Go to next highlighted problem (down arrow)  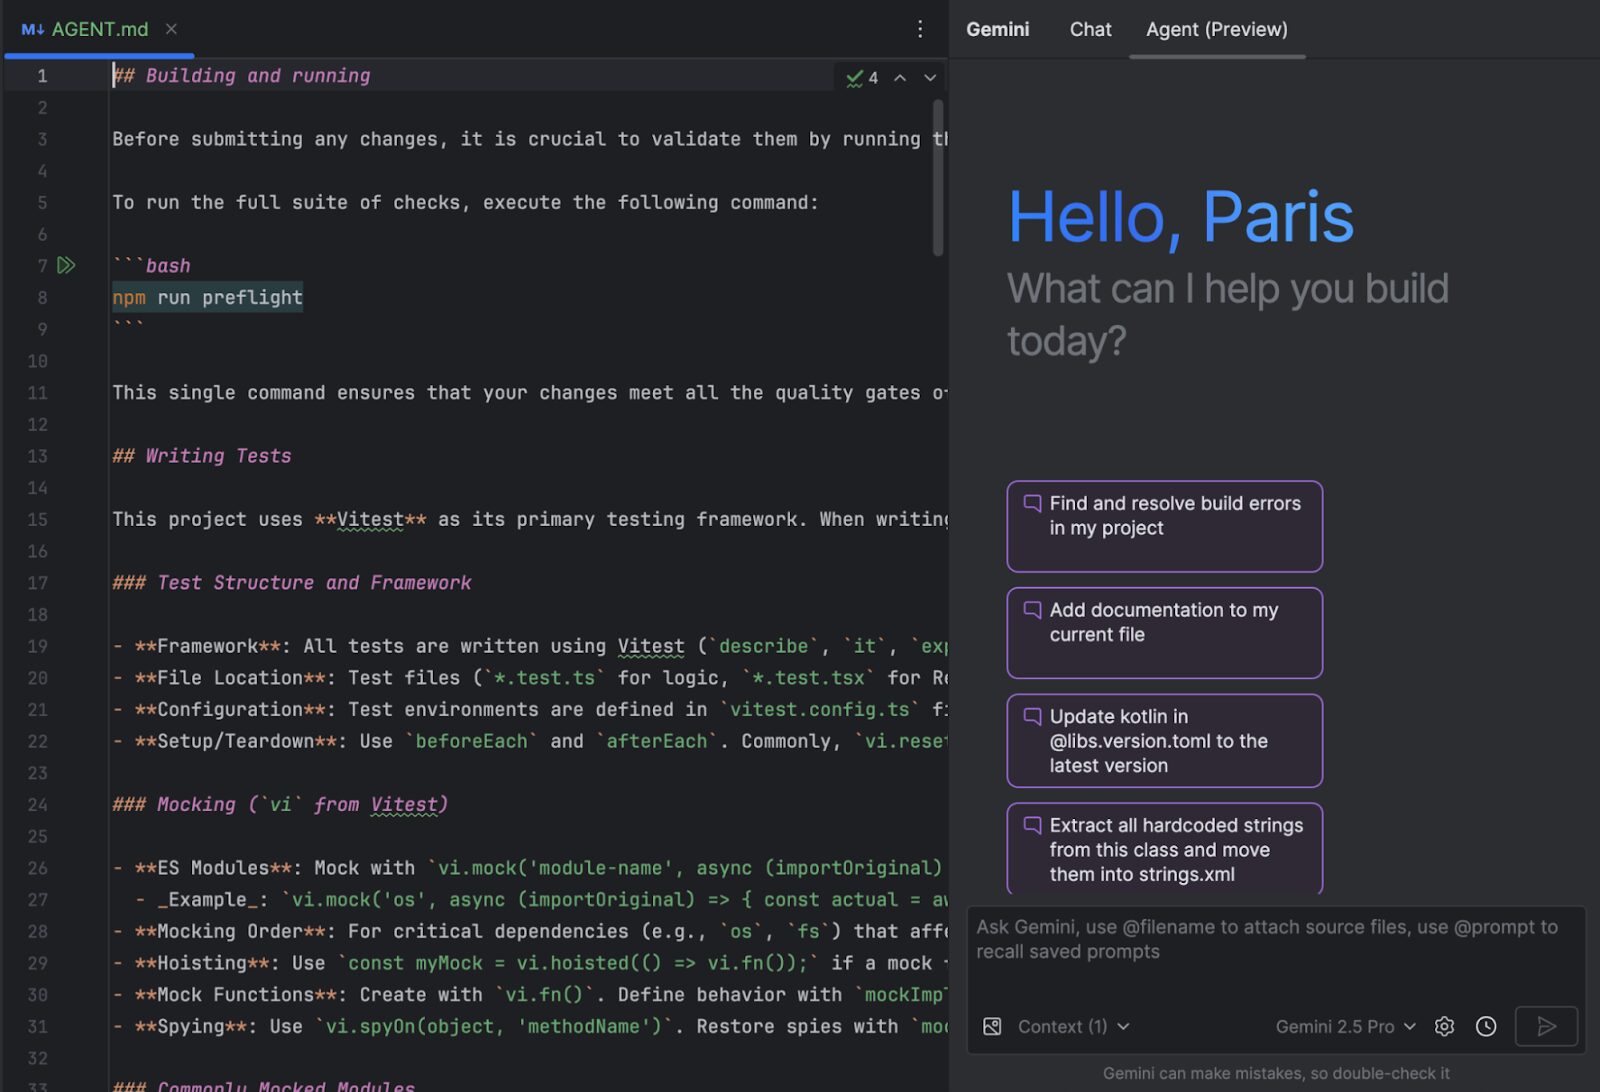(x=930, y=77)
